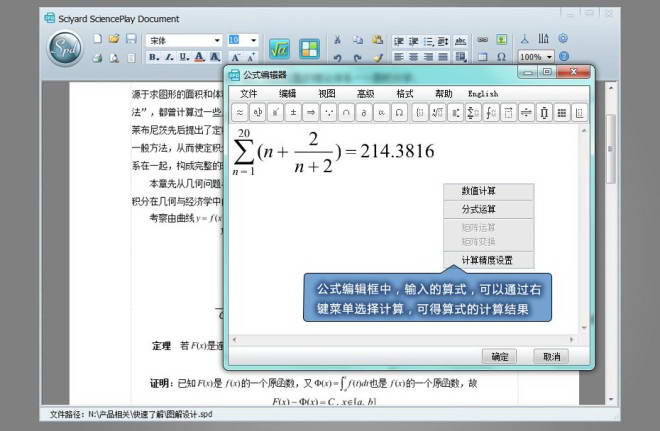Open the division symbol templates palette

pyautogui.click(x=526, y=112)
